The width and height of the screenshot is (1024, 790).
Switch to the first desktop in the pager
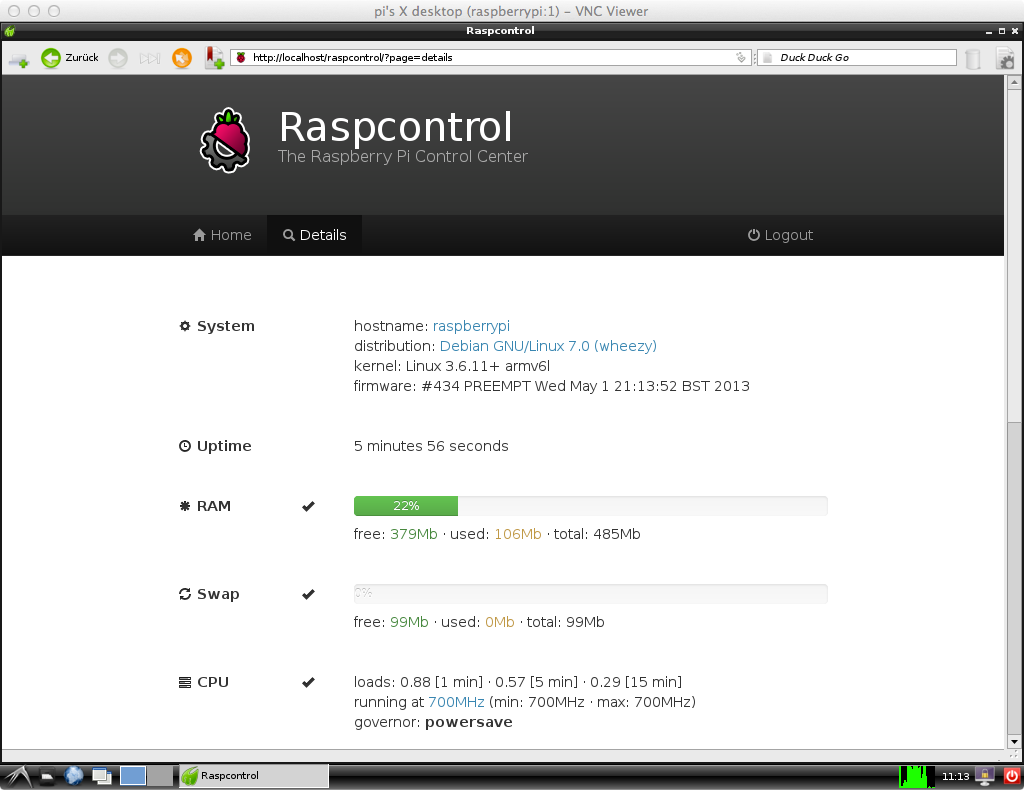133,776
